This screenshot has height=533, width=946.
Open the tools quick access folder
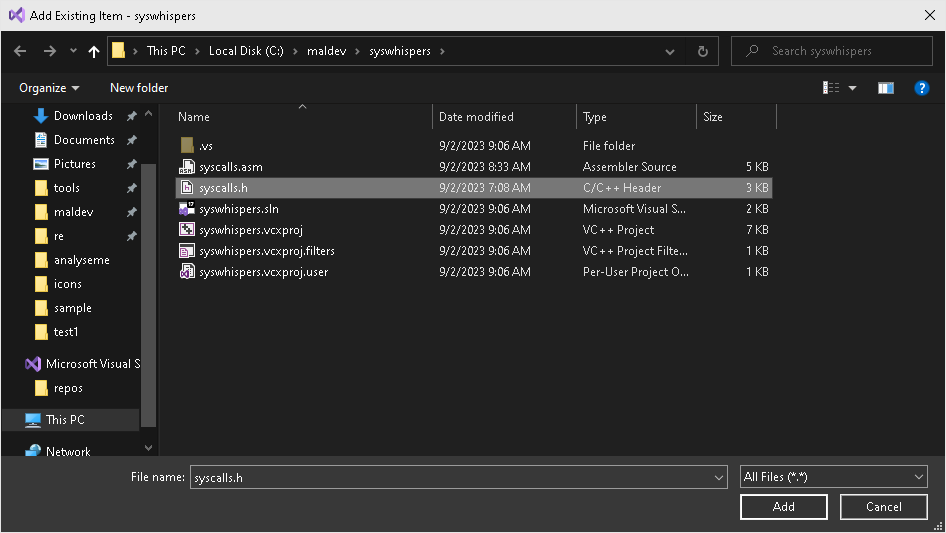[x=66, y=188]
